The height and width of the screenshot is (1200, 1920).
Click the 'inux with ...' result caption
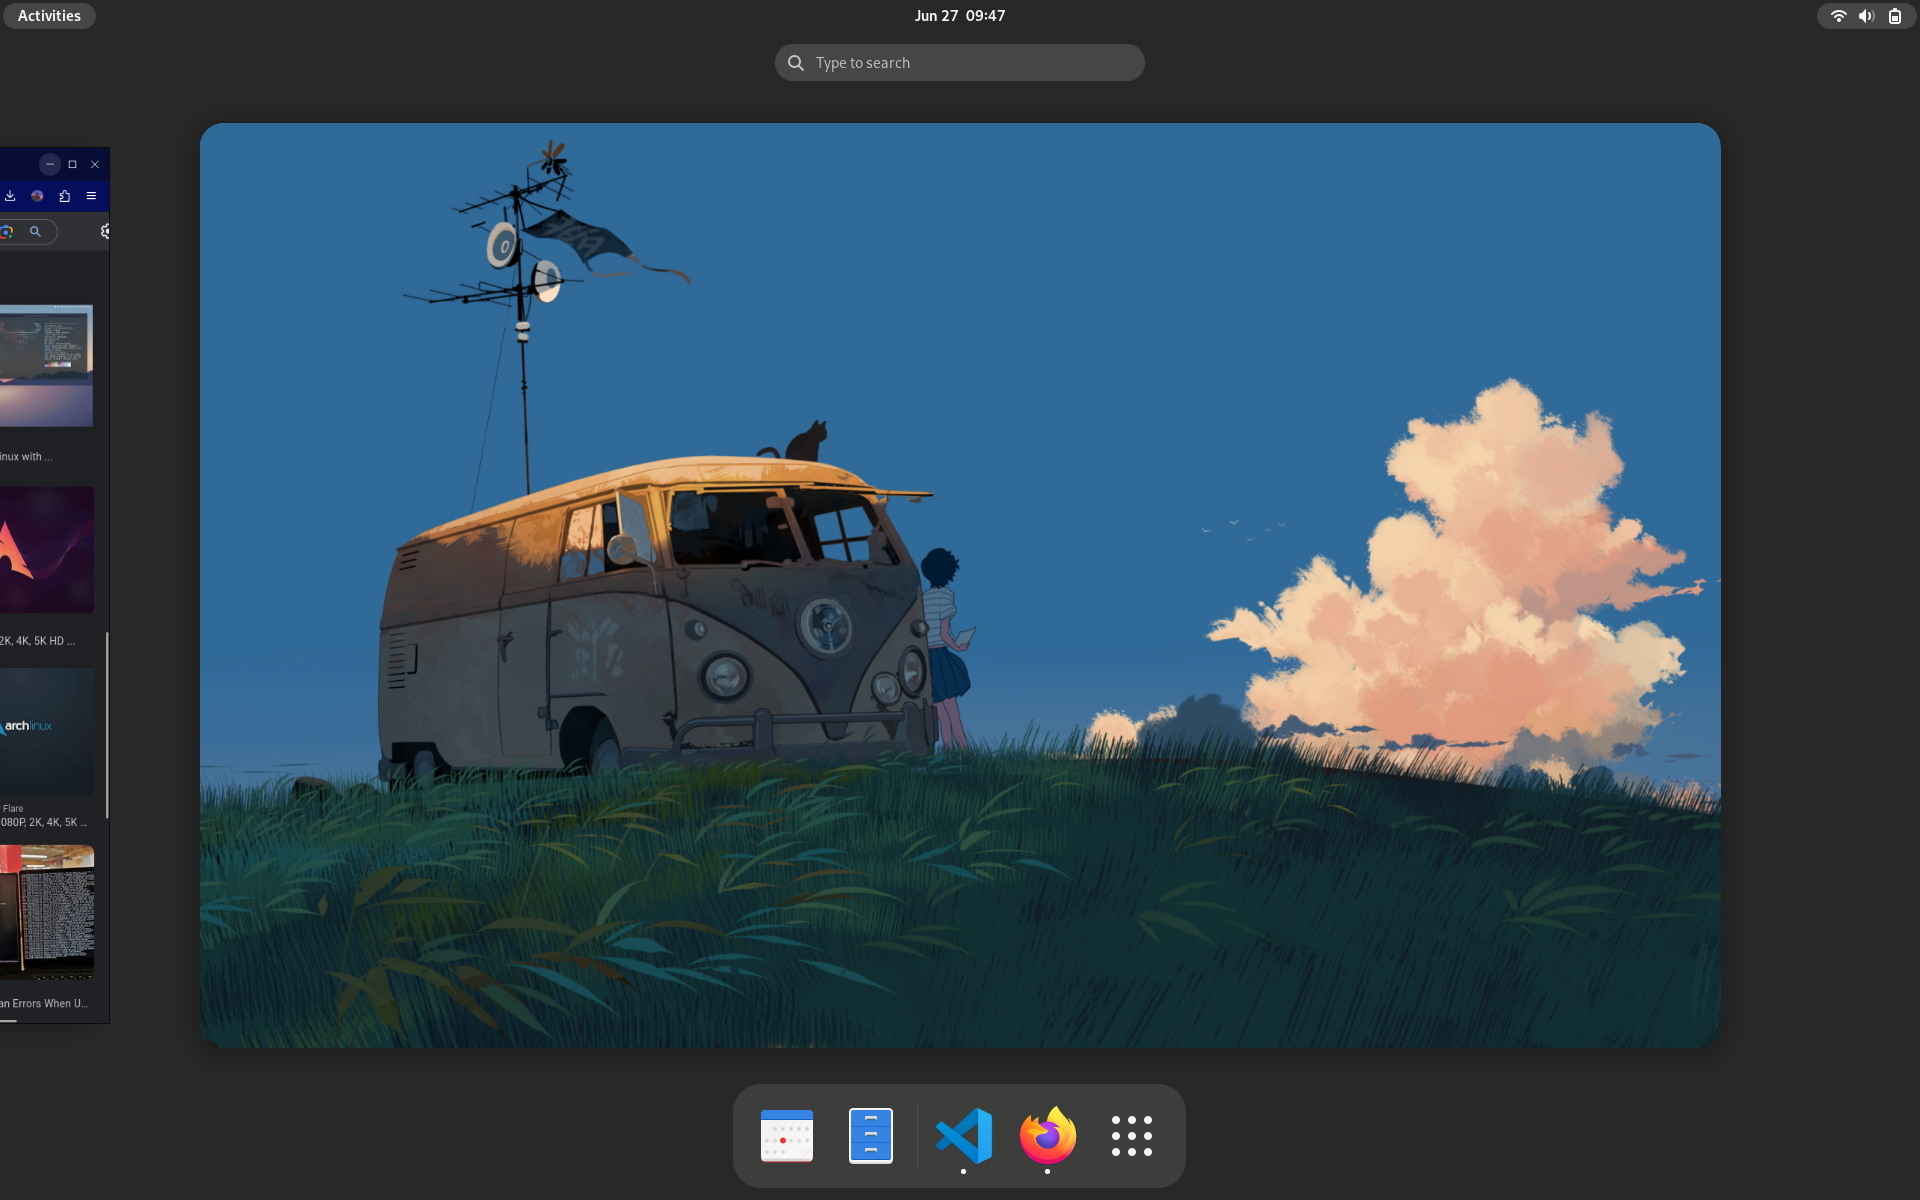(x=27, y=457)
